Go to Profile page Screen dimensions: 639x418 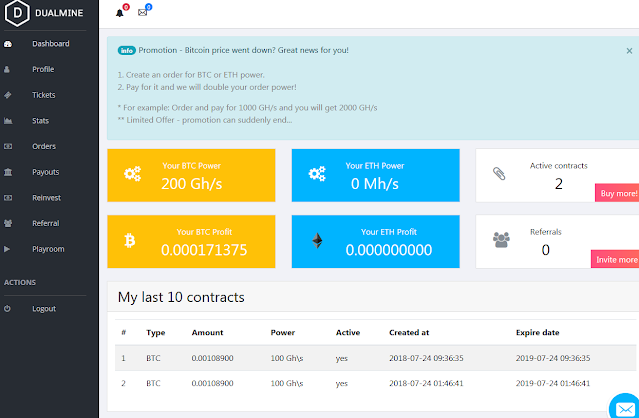[43, 69]
